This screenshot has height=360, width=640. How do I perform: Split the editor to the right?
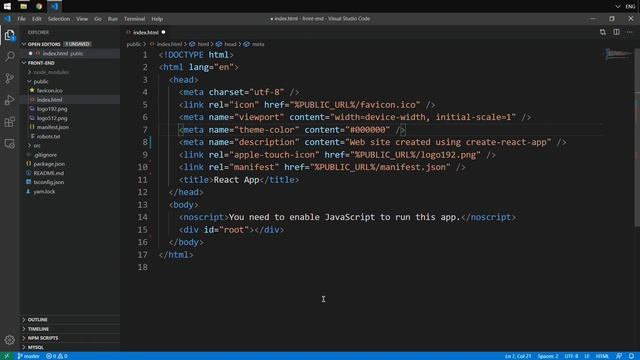coord(616,32)
